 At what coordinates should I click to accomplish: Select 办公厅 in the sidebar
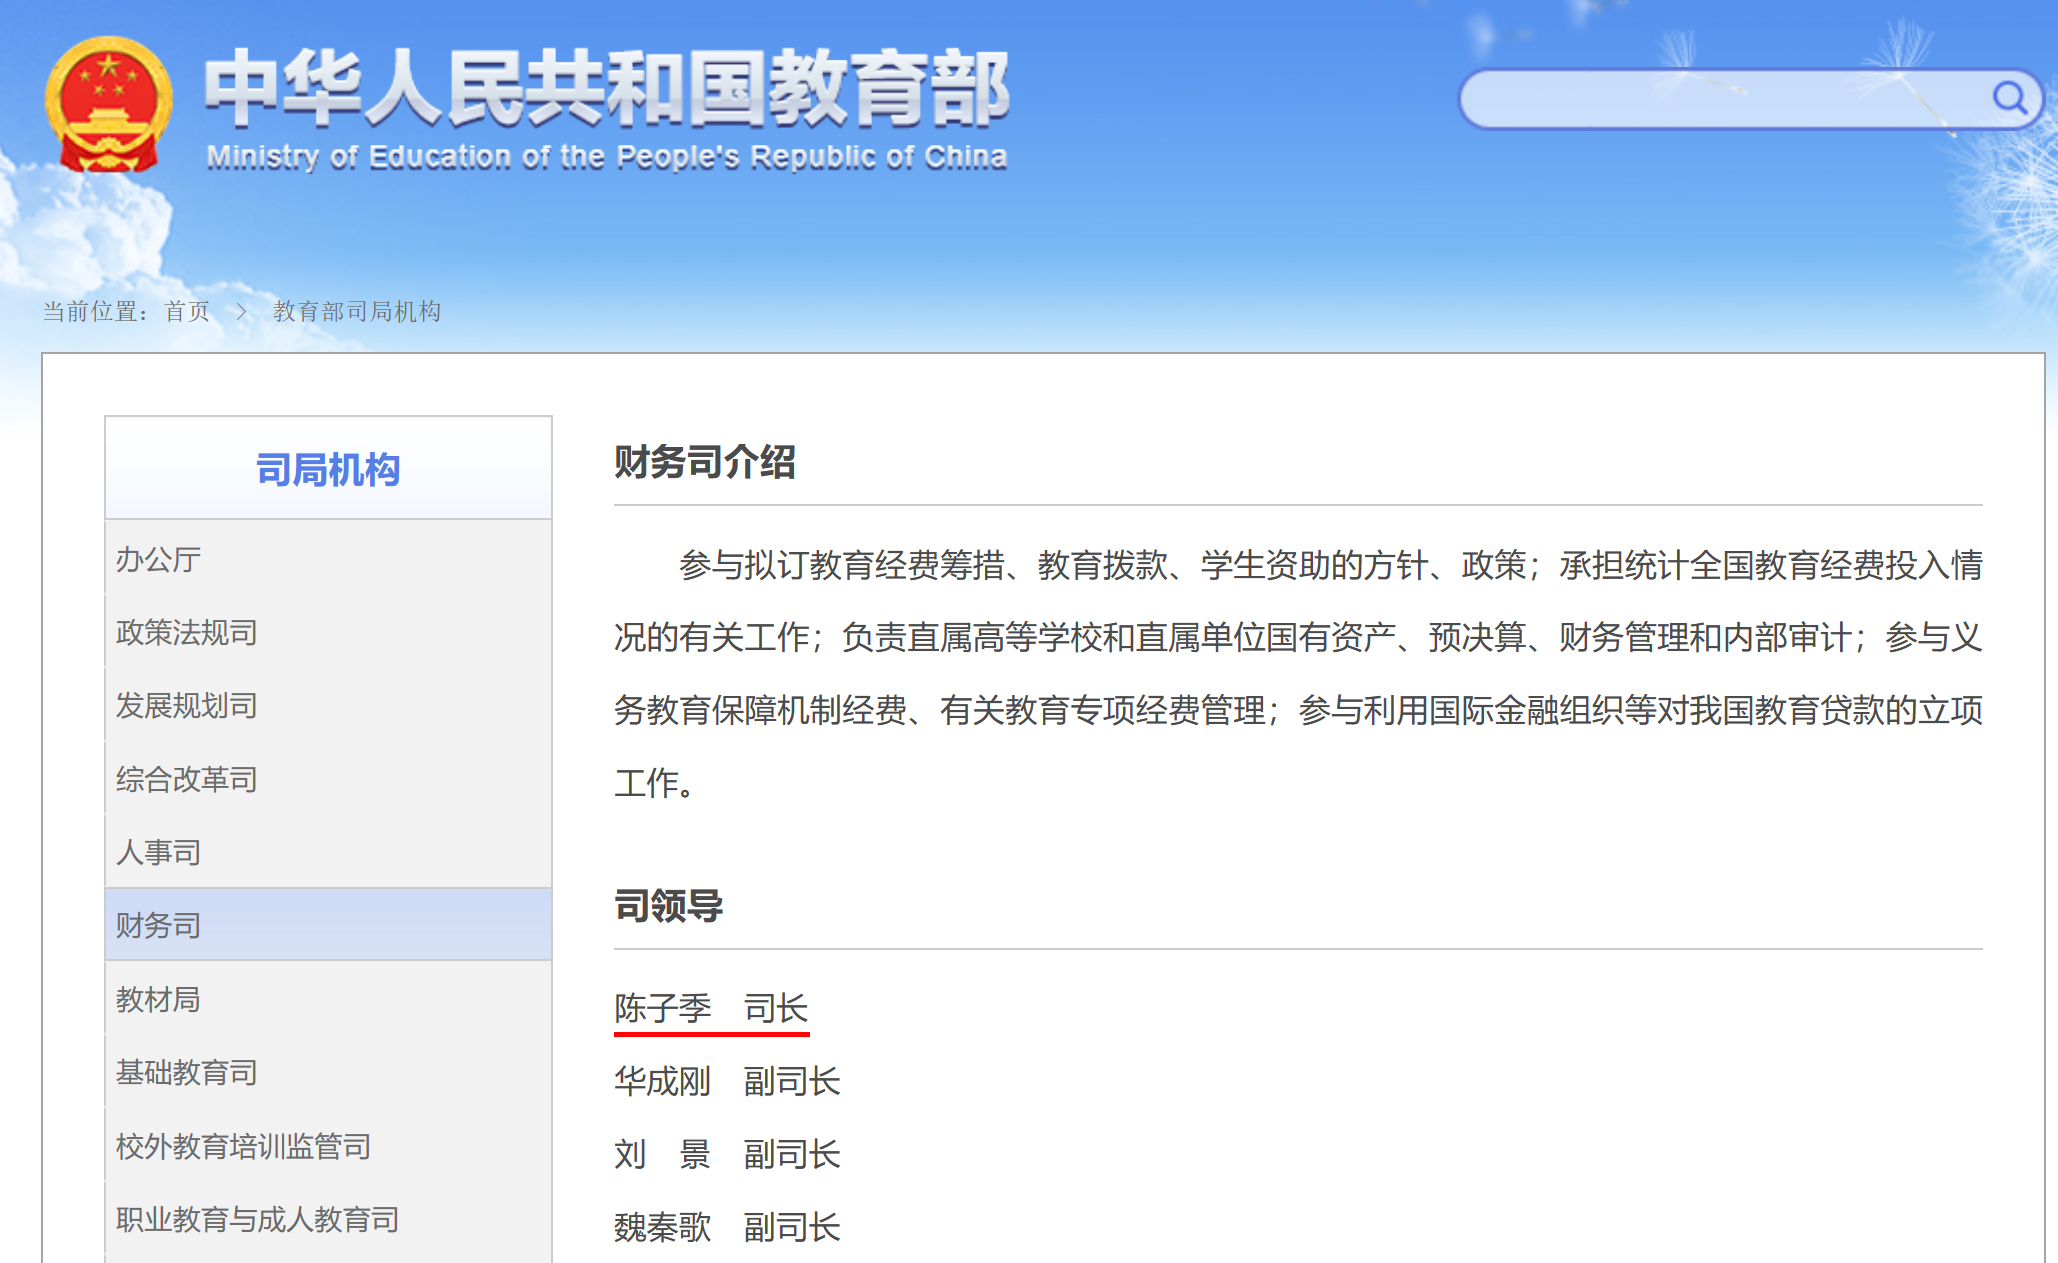tap(158, 560)
